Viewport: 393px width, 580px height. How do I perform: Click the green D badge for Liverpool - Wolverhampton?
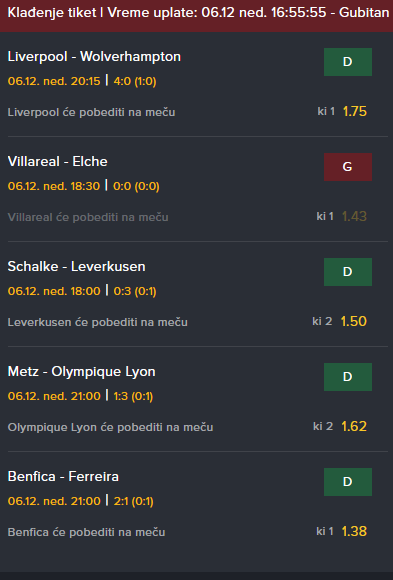(348, 62)
